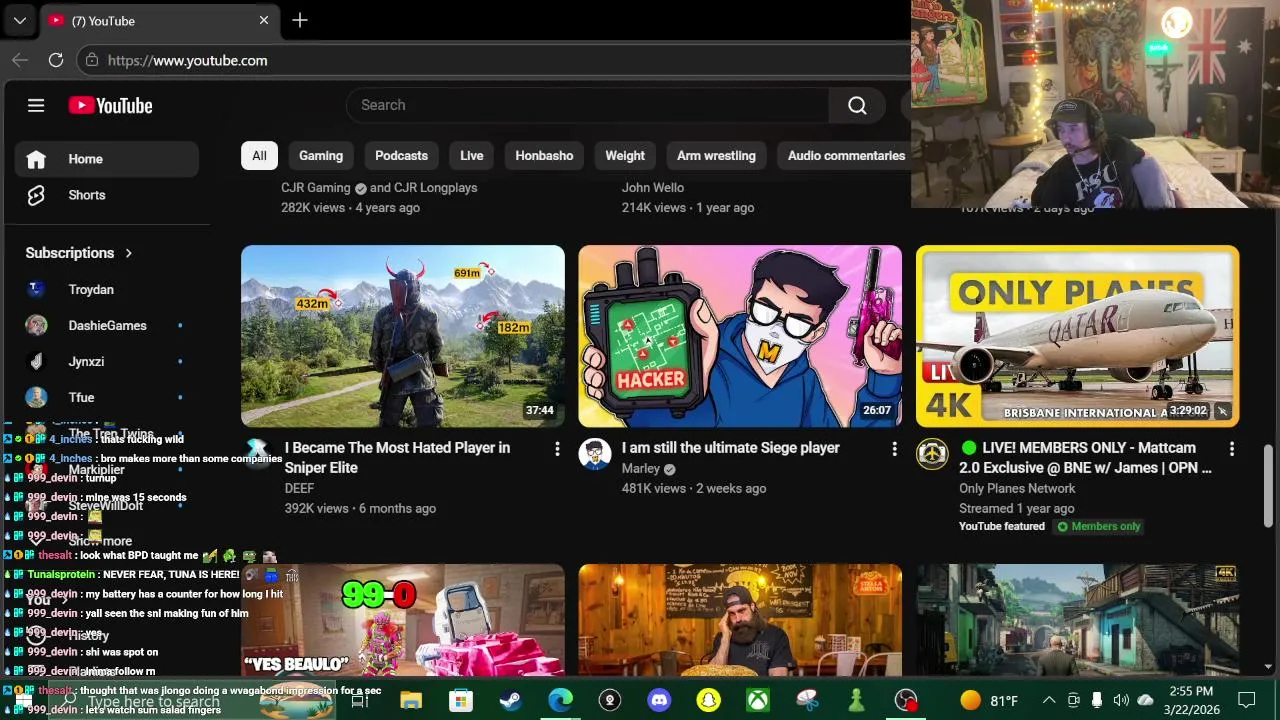Open Microsoft Store from taskbar
Viewport: 1280px width, 720px height.
(460, 700)
